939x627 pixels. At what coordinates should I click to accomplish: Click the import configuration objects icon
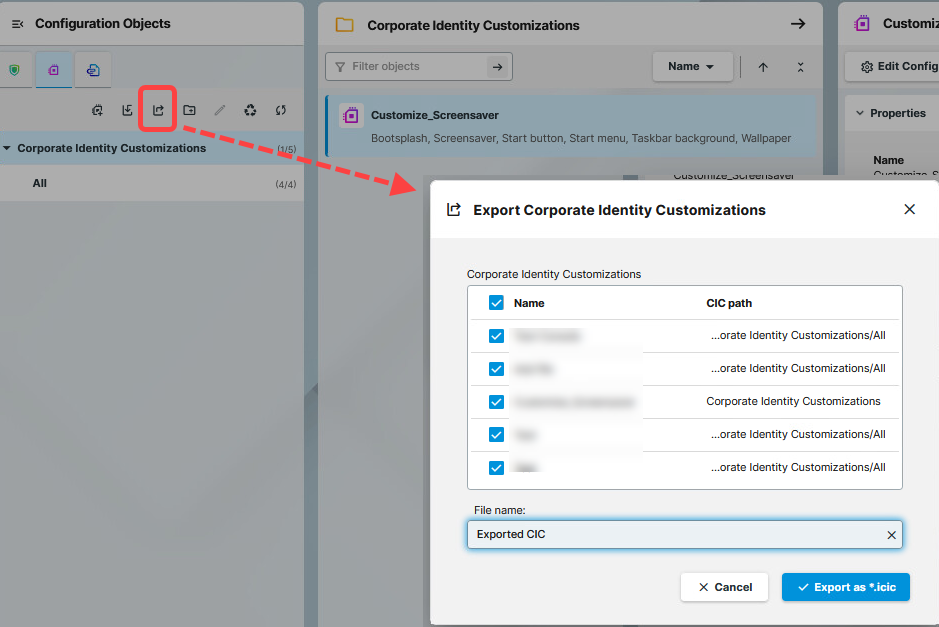(x=127, y=110)
